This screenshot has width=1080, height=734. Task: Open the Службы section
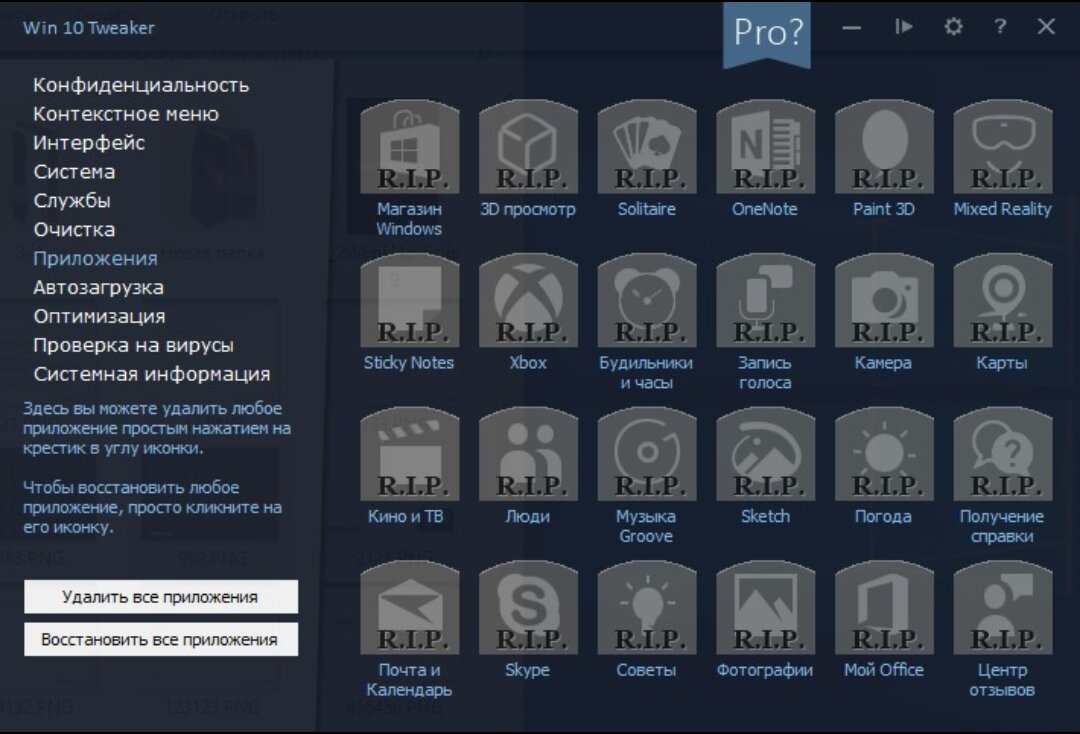click(x=72, y=200)
